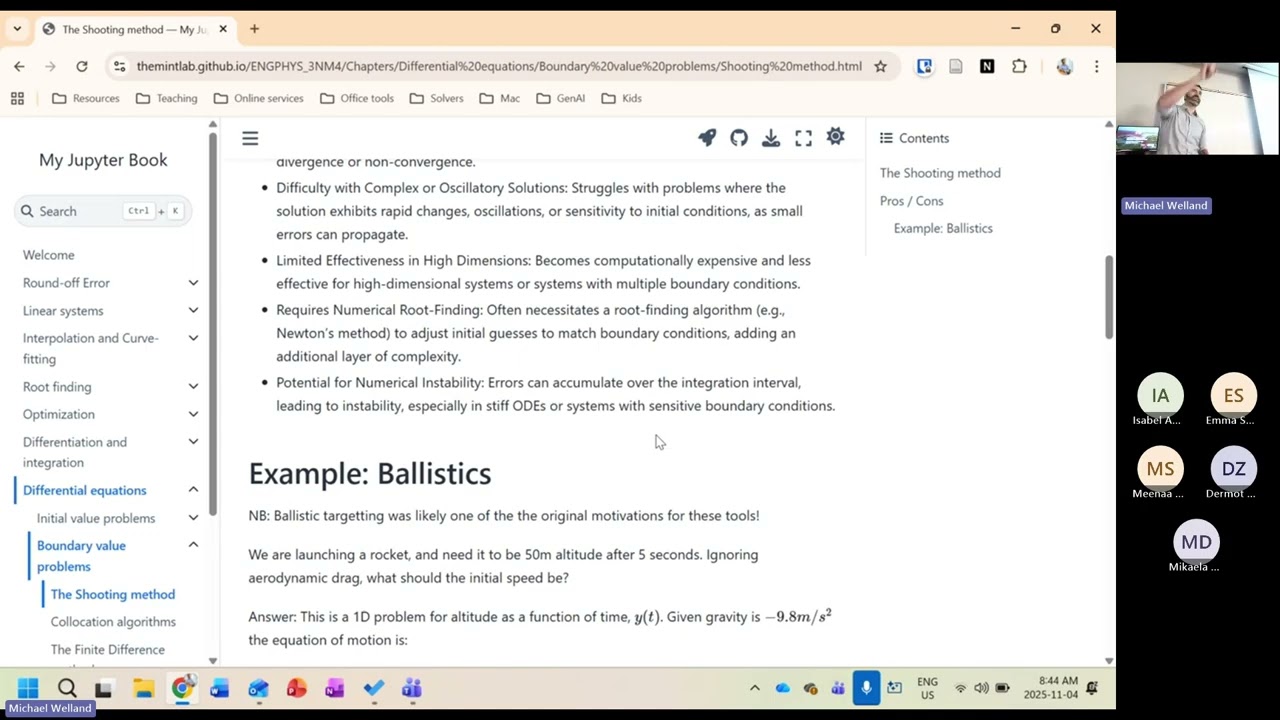Open OneNote from the taskbar
1280x720 pixels.
334,688
